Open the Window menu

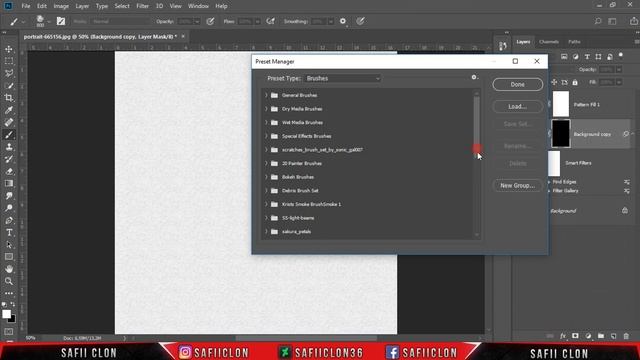click(198, 6)
